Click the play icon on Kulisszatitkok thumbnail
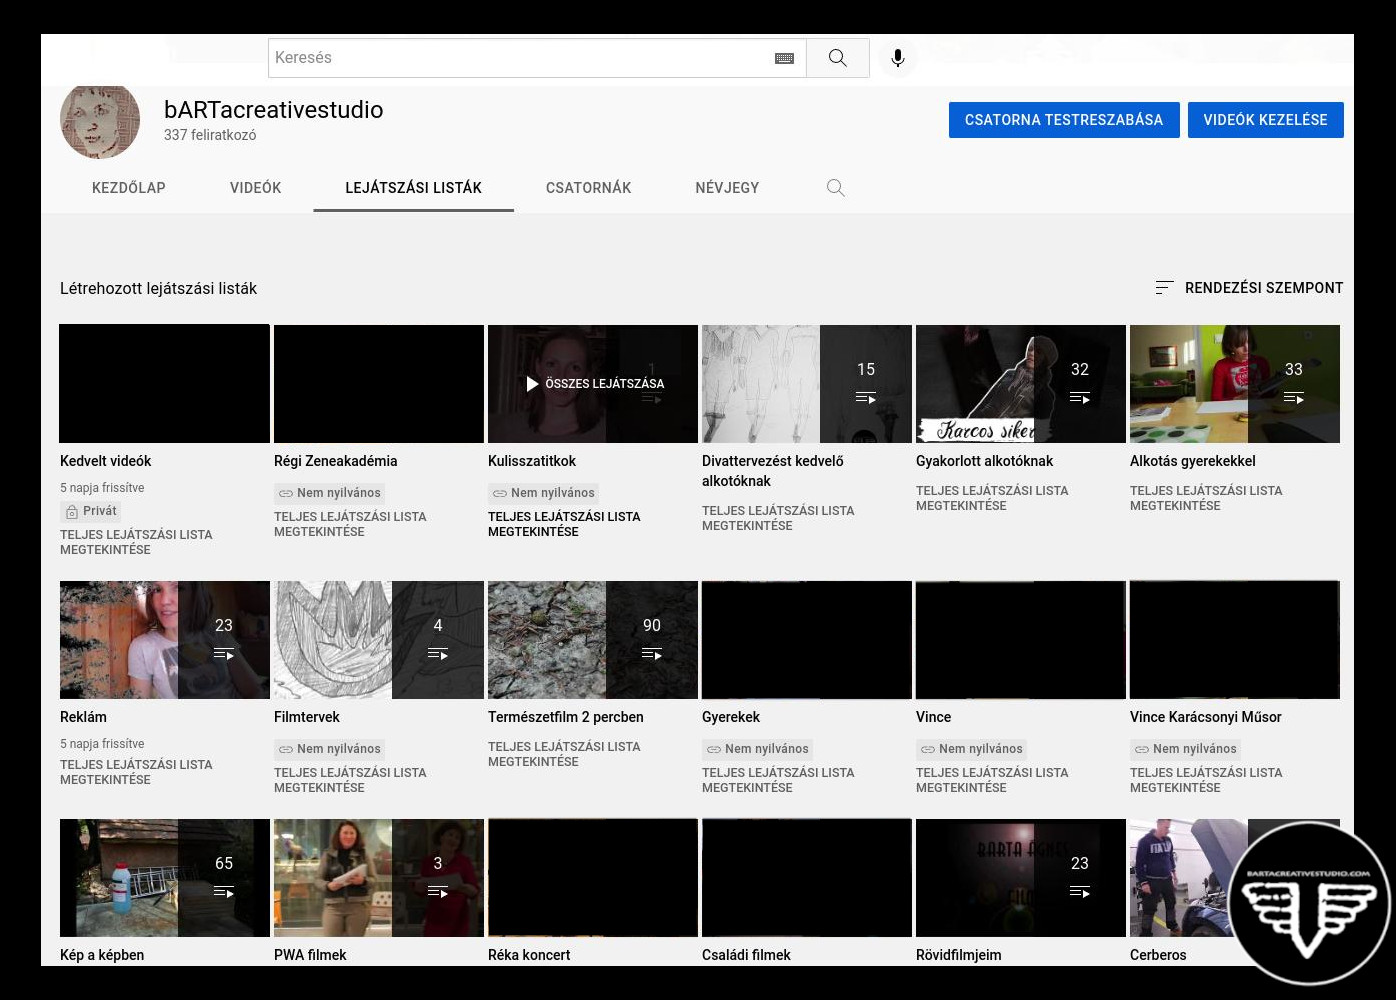Image resolution: width=1396 pixels, height=1000 pixels. pyautogui.click(x=533, y=384)
